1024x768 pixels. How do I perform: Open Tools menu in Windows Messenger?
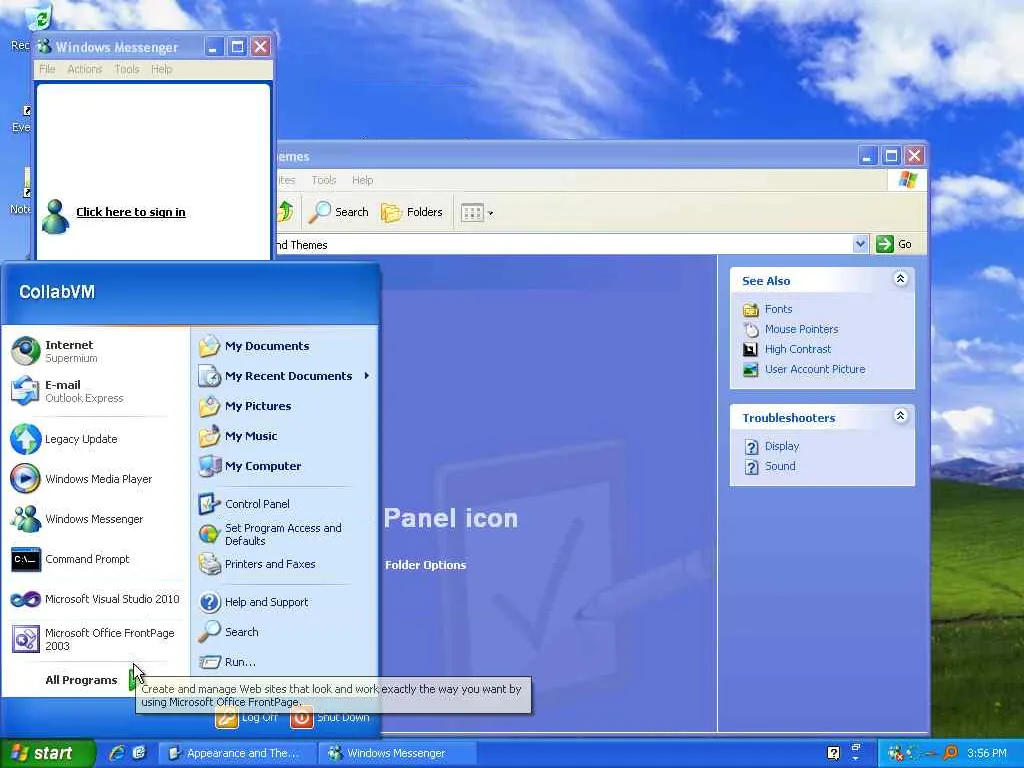[x=127, y=69]
